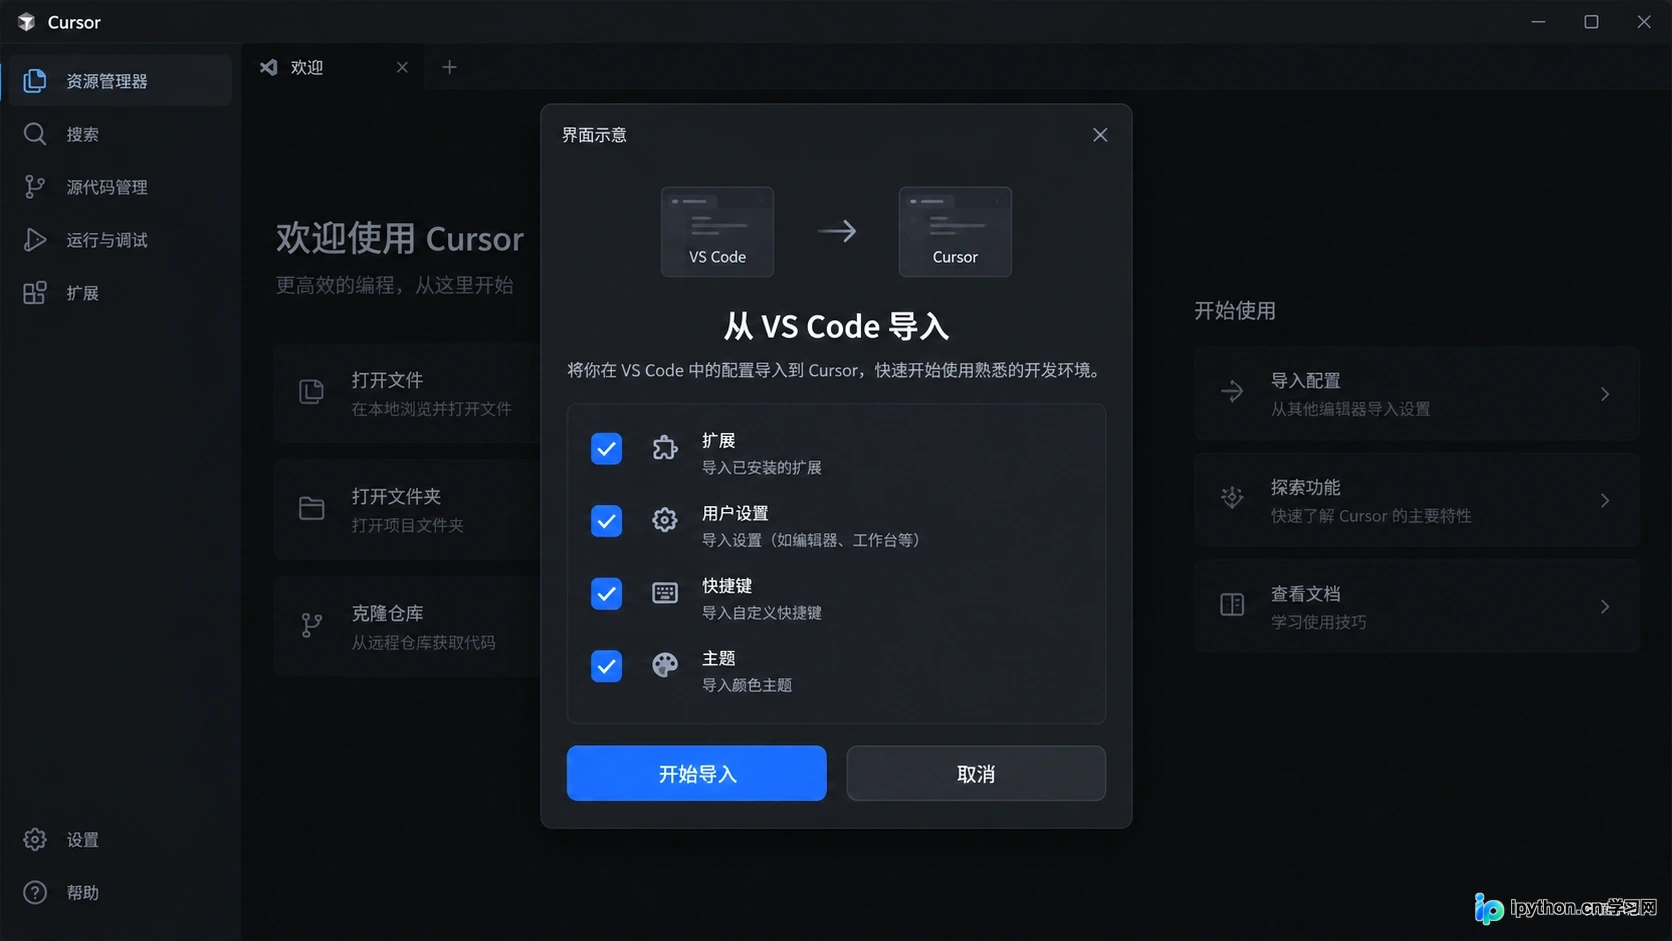Open the 扩展 blocks icon in sidebar
The image size is (1672, 941).
(x=35, y=293)
